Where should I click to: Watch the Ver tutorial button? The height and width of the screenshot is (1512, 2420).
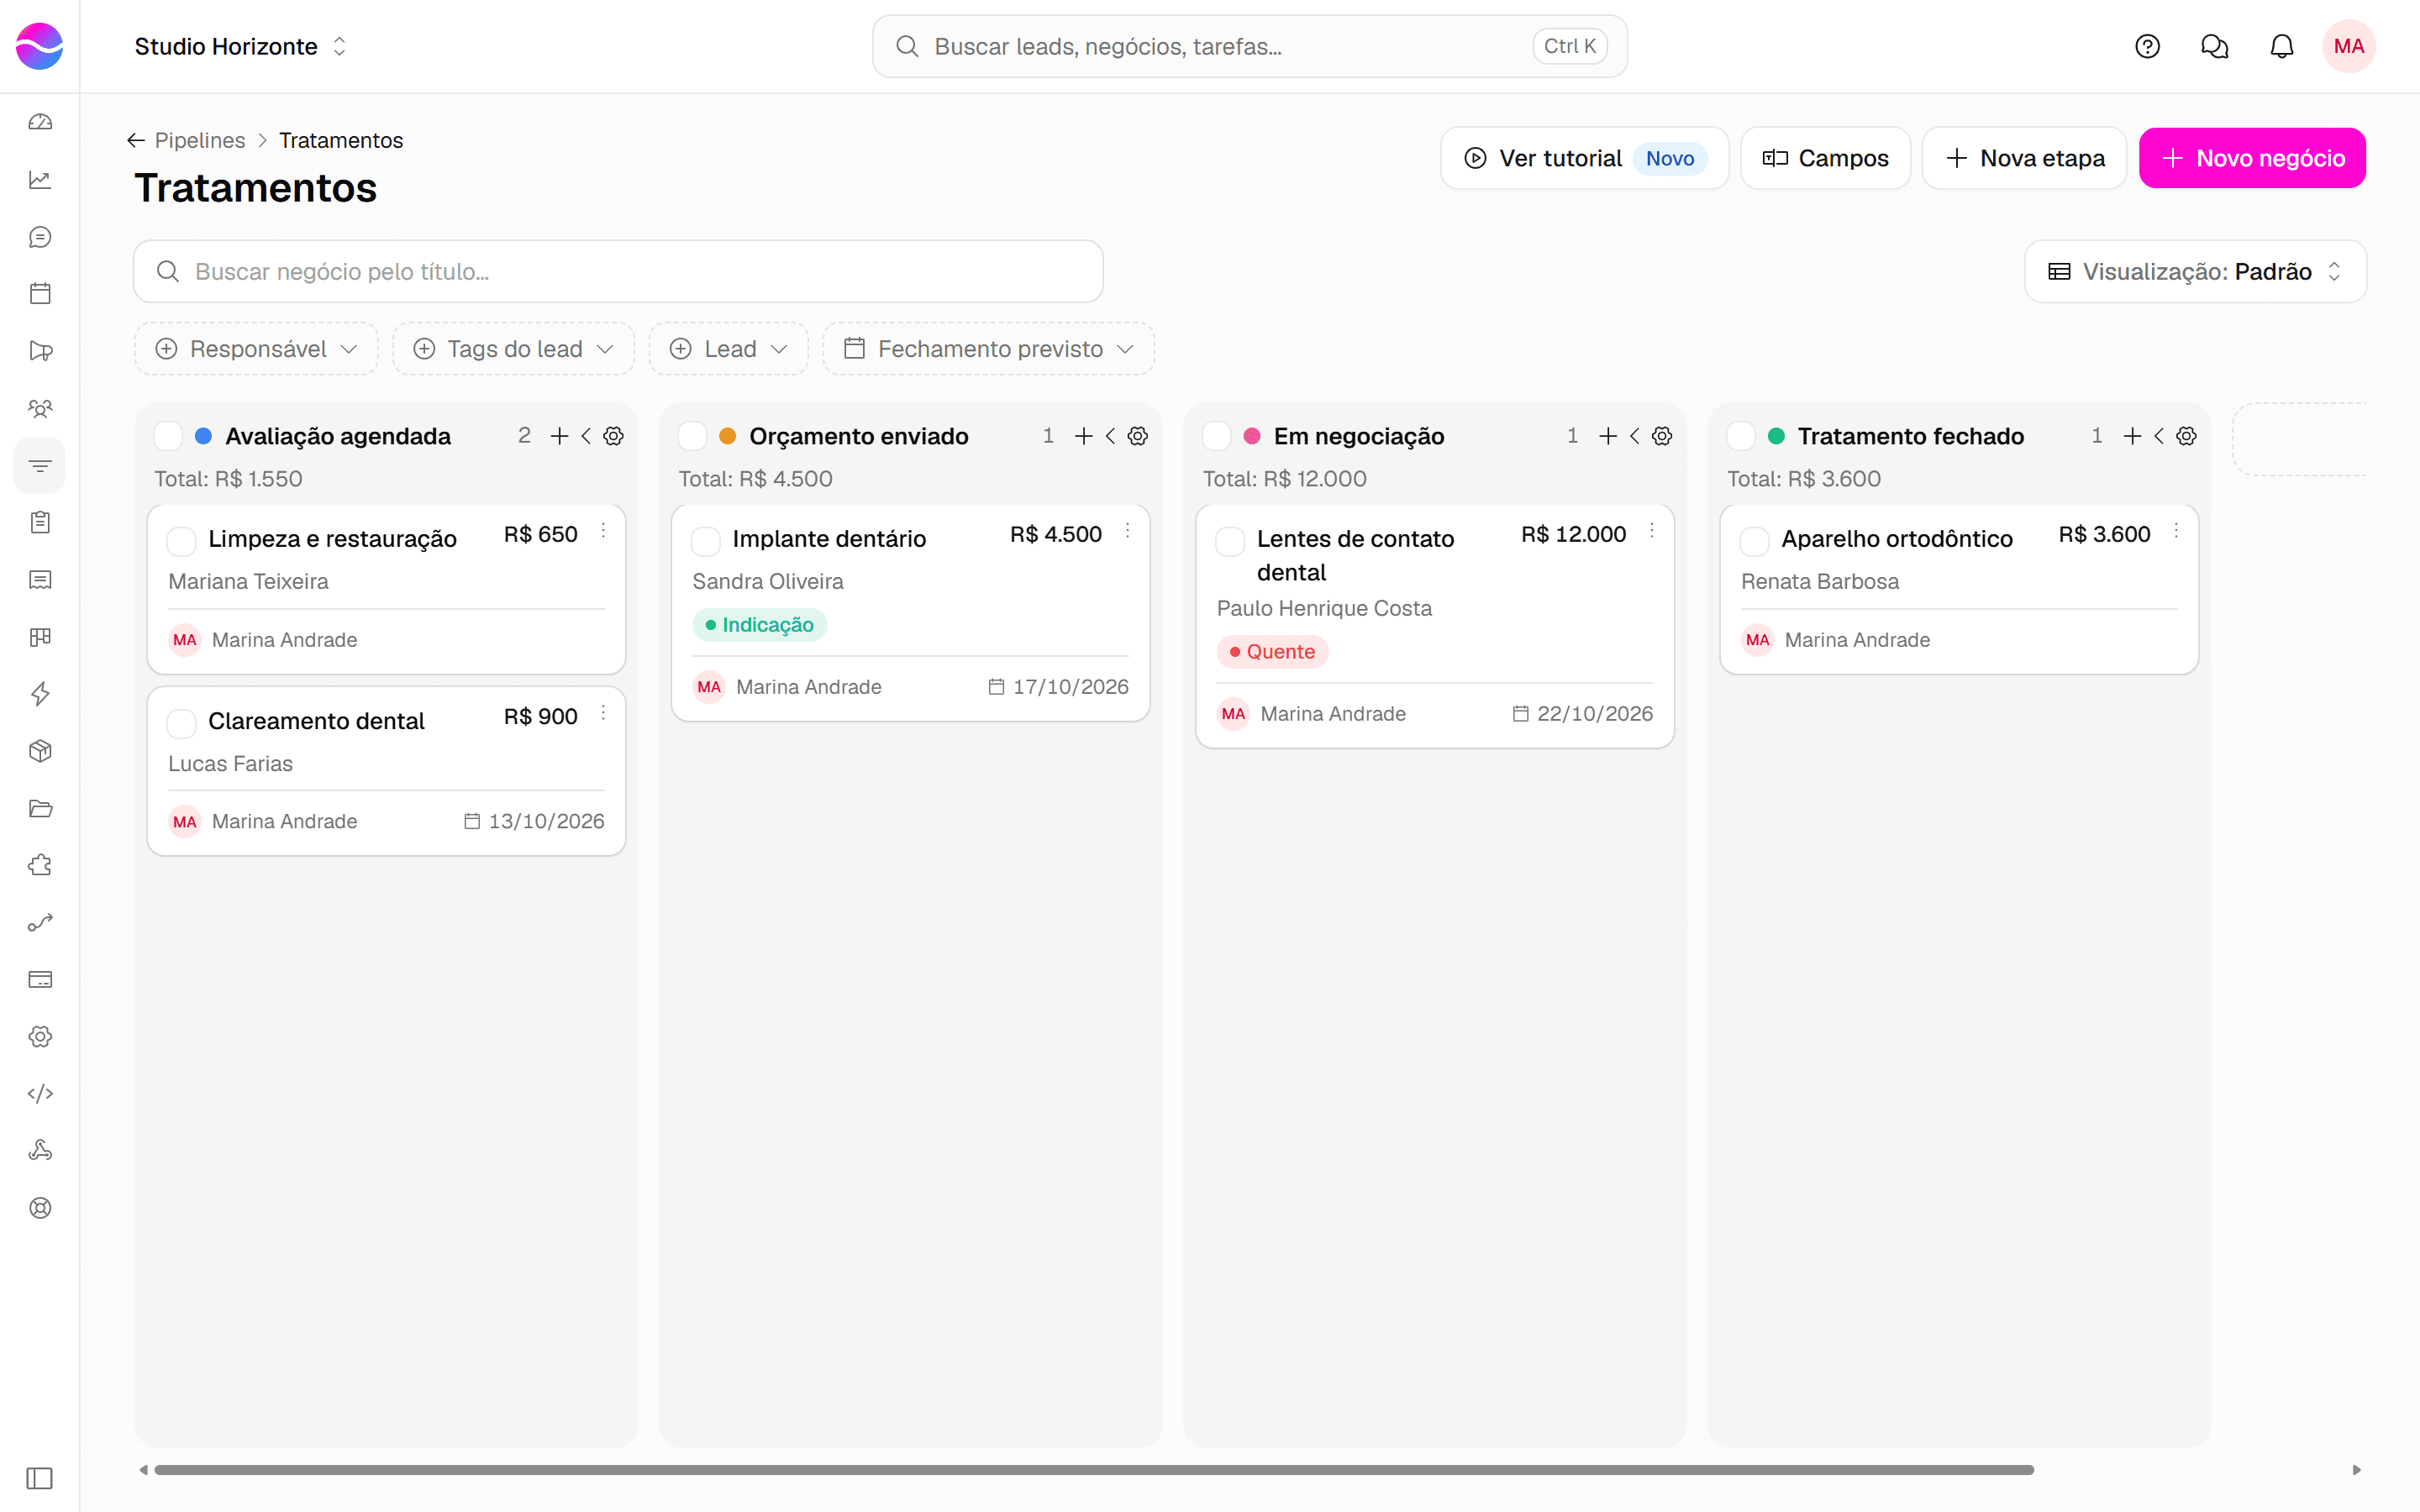pyautogui.click(x=1585, y=158)
